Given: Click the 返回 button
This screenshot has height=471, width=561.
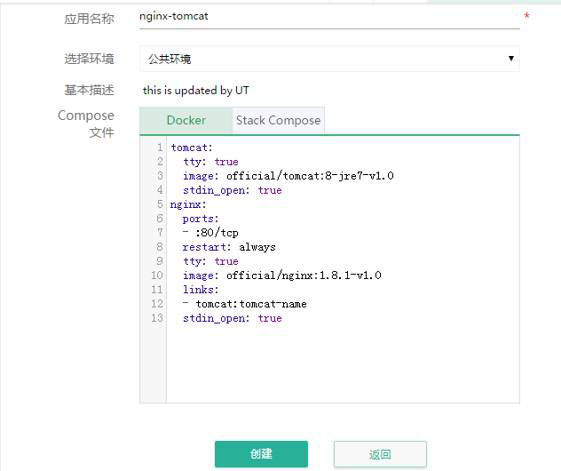Looking at the screenshot, I should 380,455.
